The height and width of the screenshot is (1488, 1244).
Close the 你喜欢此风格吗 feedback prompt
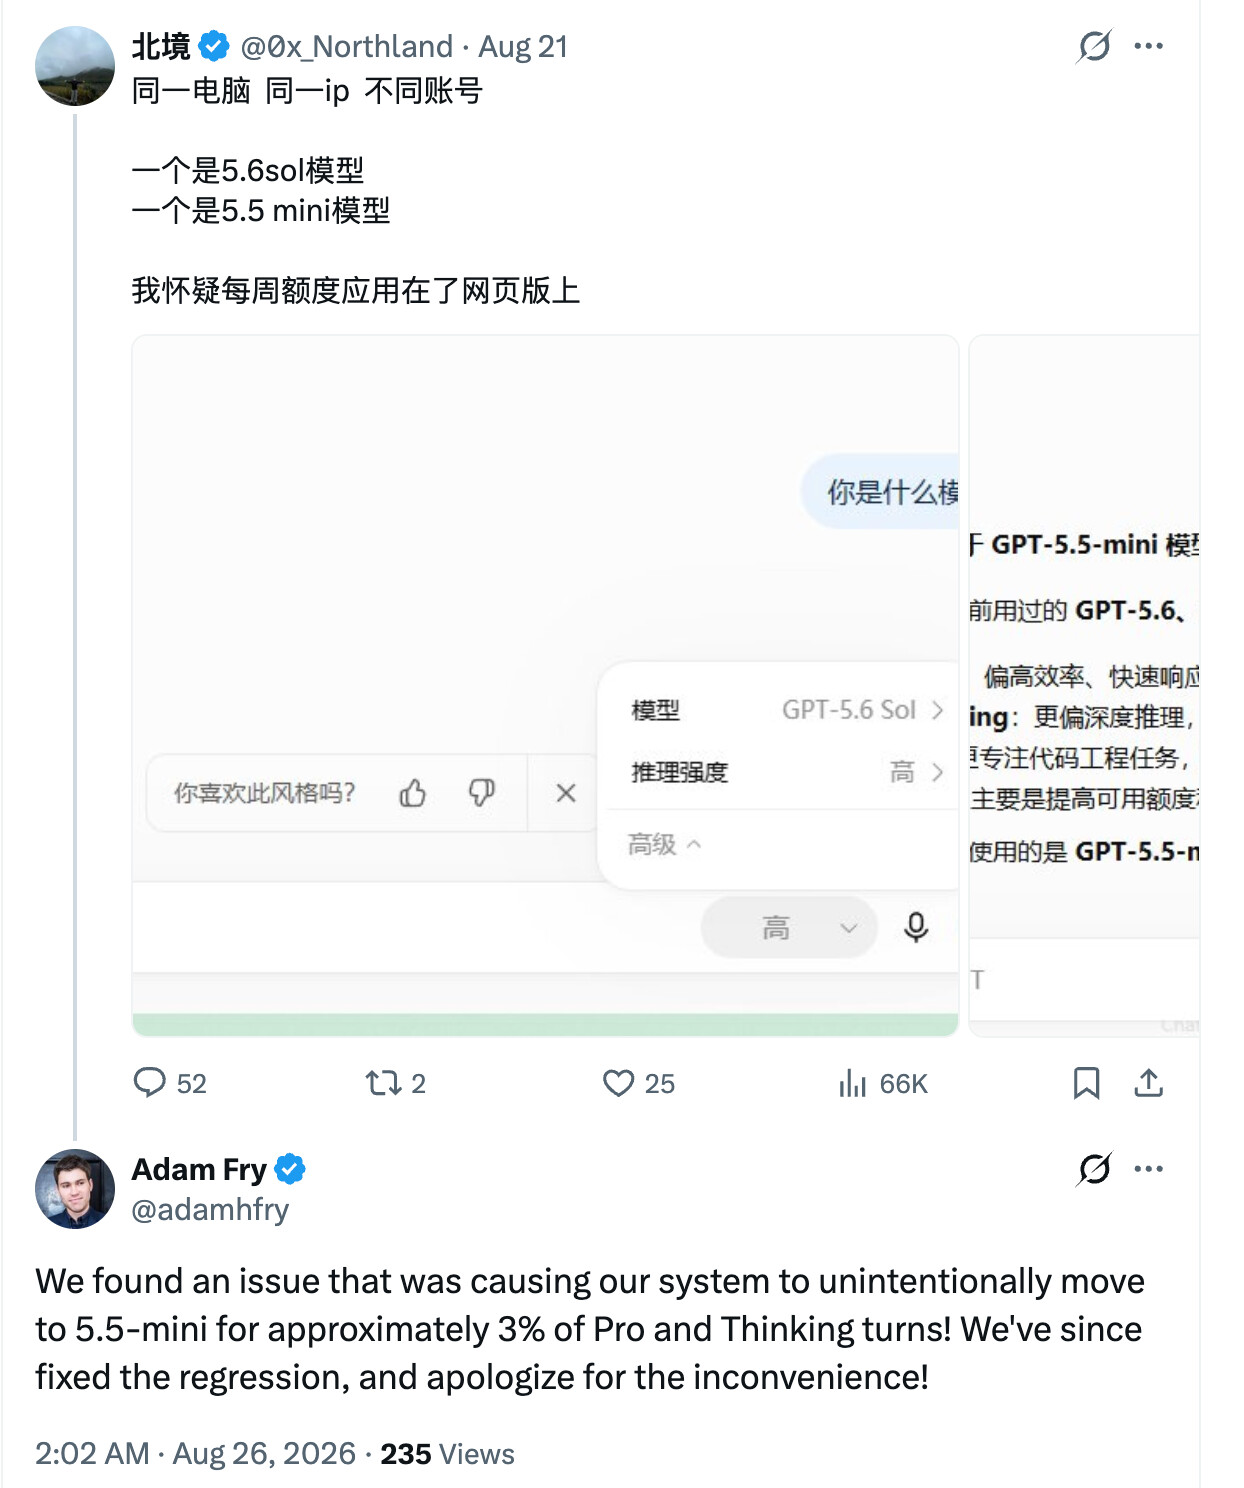coord(566,793)
